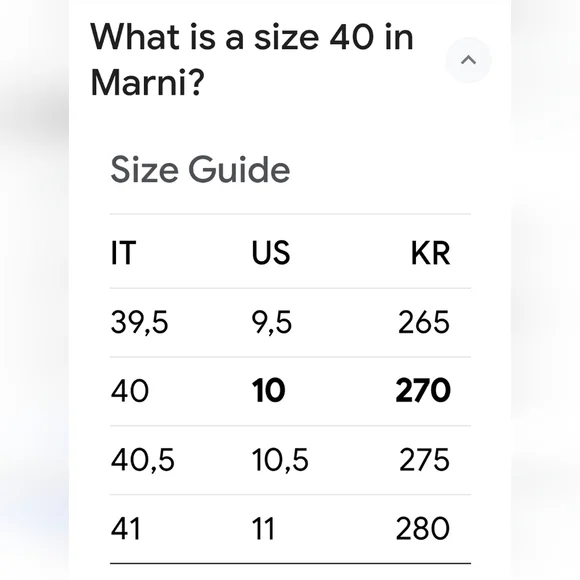Click the KR column header

(x=431, y=253)
